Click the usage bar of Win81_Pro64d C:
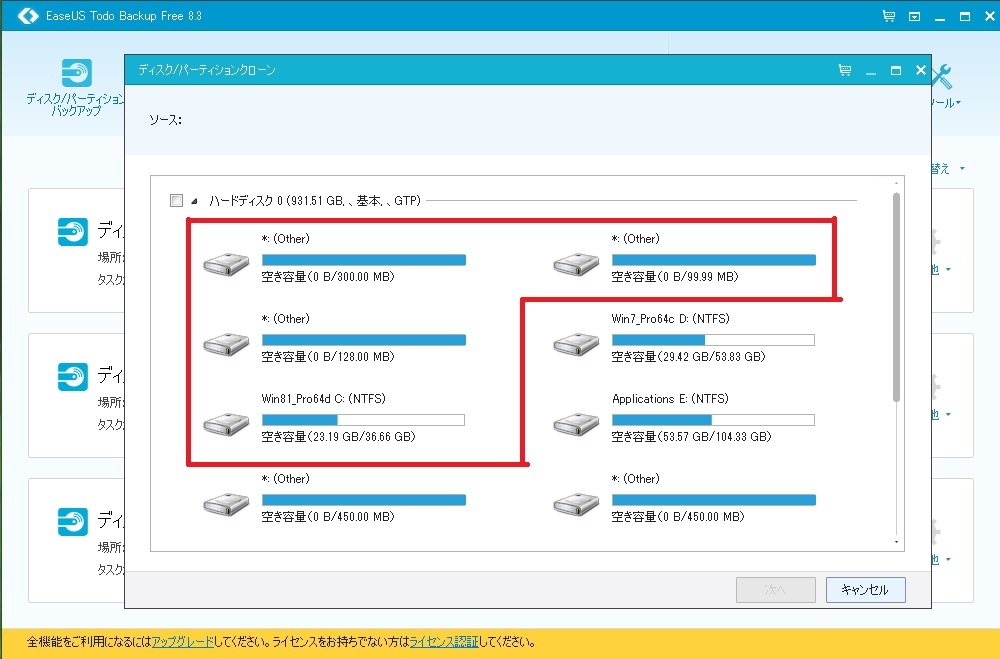The width and height of the screenshot is (1000, 659). coord(364,420)
